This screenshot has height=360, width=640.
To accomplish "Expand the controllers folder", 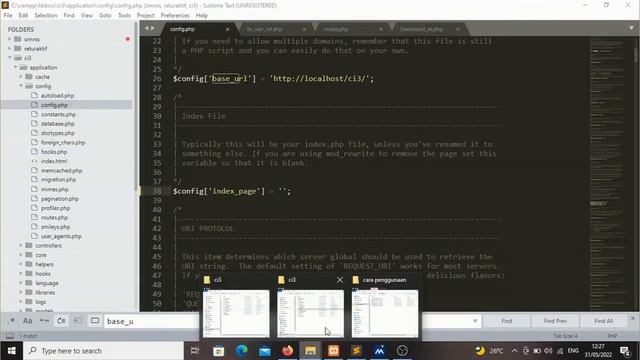I will (x=21, y=245).
